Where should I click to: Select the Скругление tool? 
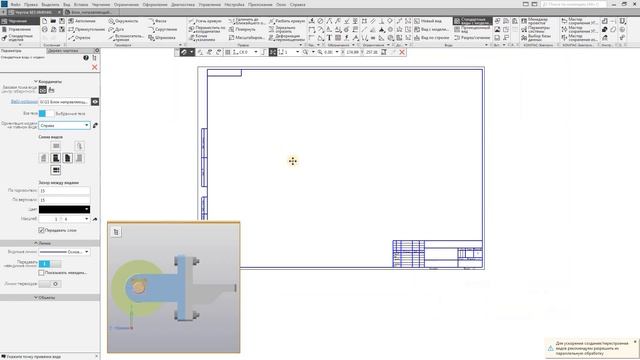coord(163,29)
